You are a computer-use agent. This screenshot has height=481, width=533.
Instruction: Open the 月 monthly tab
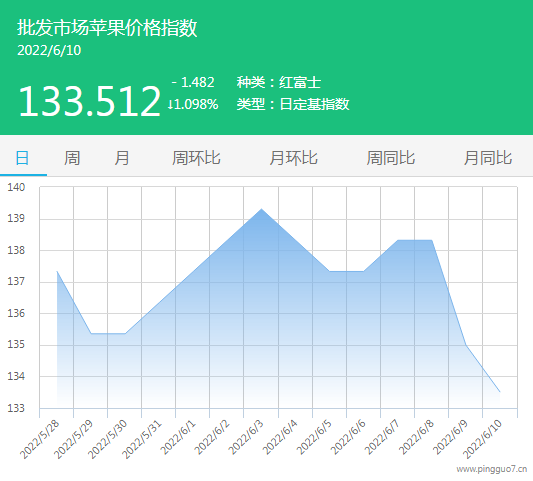coord(122,158)
